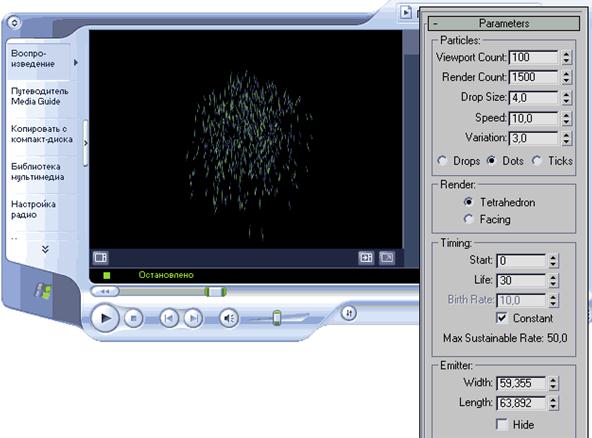Image resolution: width=592 pixels, height=438 pixels.
Task: Click the Drop Size field
Action: pos(533,98)
